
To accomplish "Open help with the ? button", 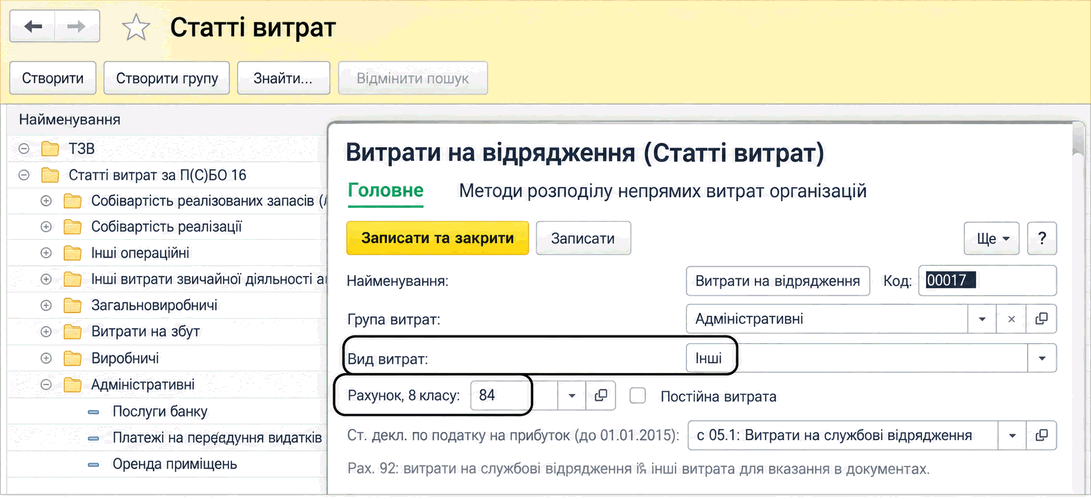I will pos(1042,238).
